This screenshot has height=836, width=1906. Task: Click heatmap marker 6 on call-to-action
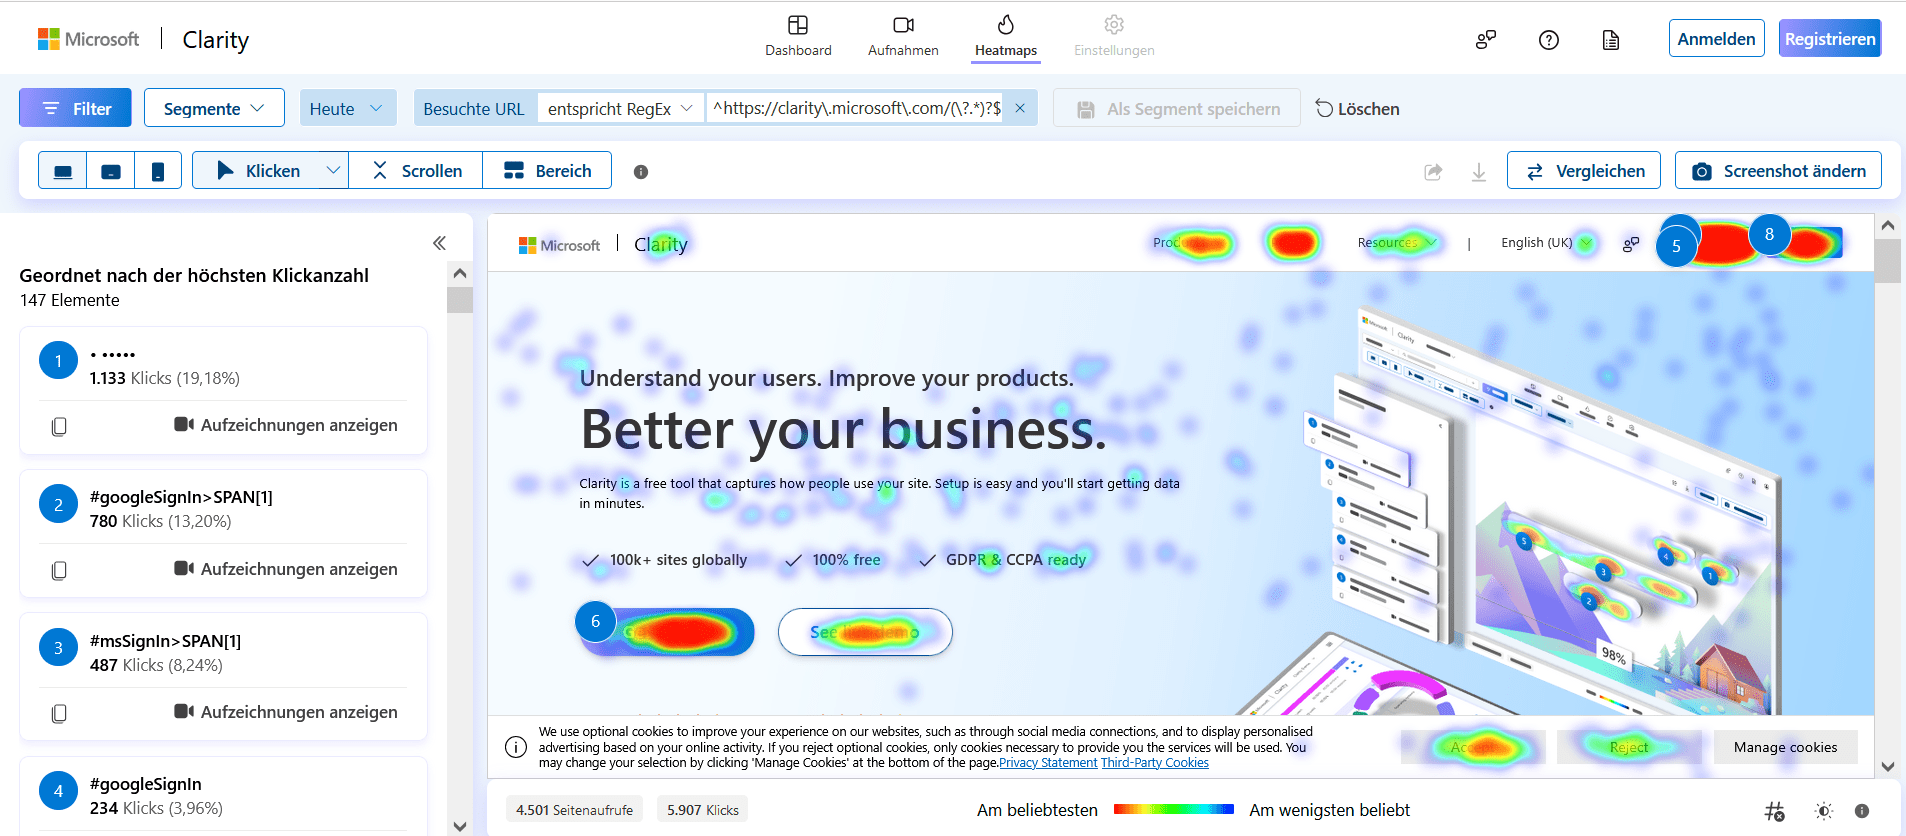tap(595, 621)
